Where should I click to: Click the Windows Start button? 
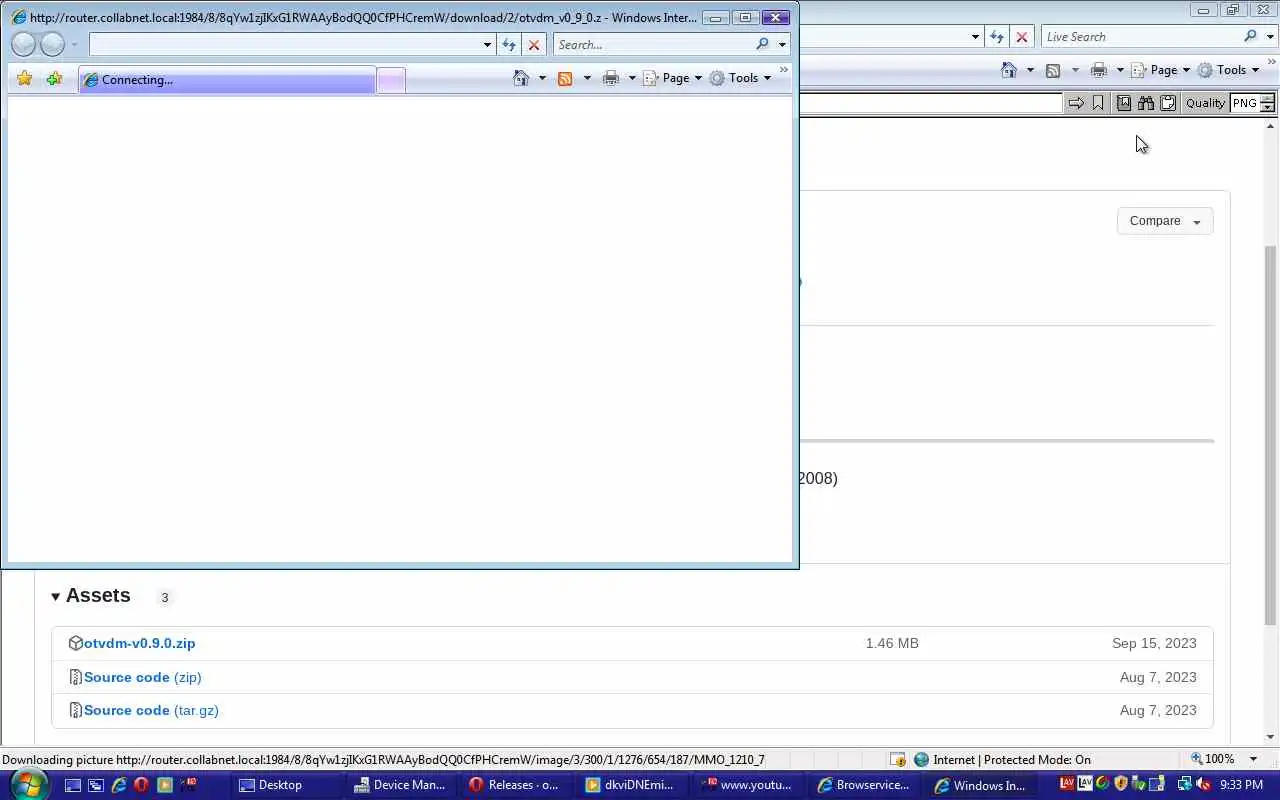point(28,784)
